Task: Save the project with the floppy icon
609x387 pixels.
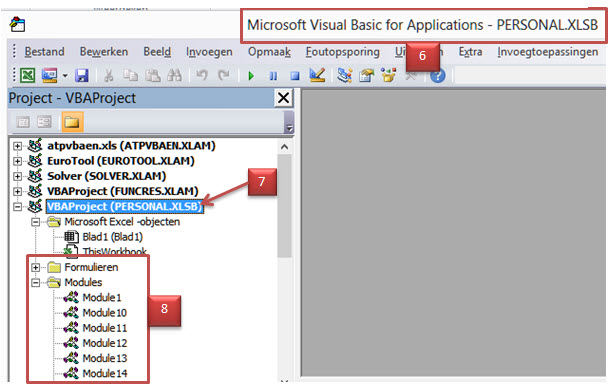Action: 82,75
